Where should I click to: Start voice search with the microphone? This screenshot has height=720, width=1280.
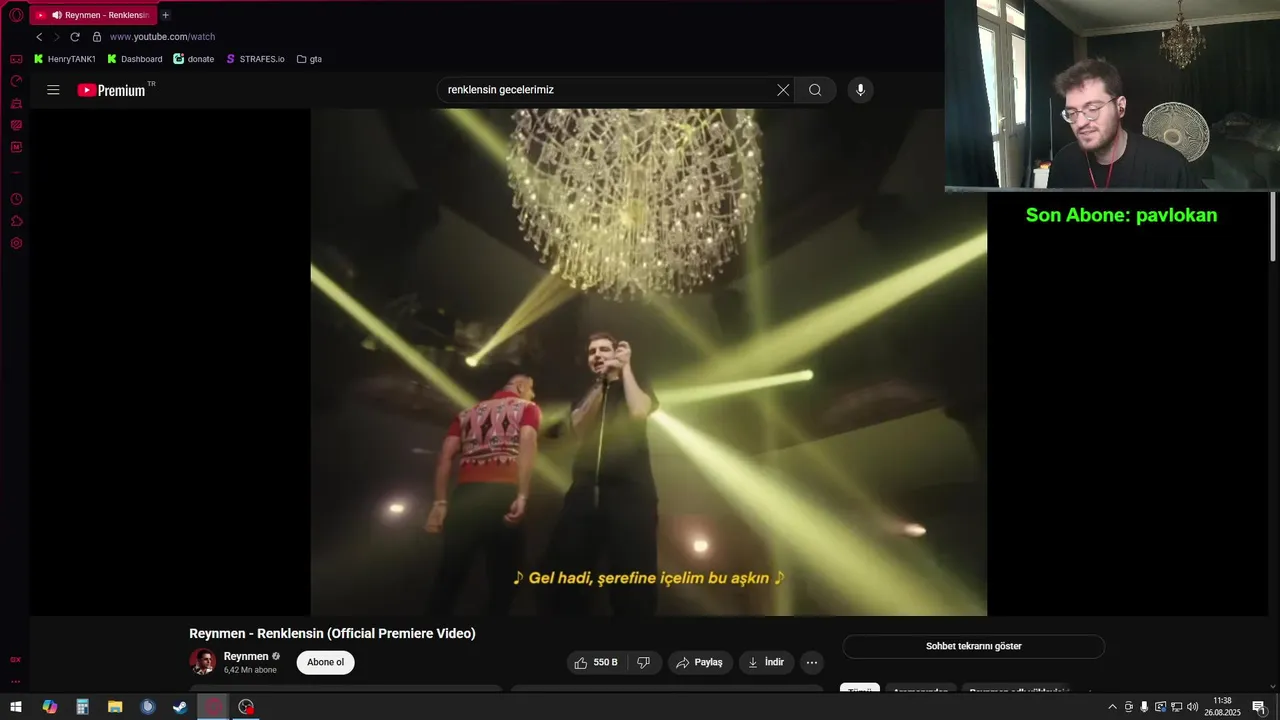tap(860, 90)
